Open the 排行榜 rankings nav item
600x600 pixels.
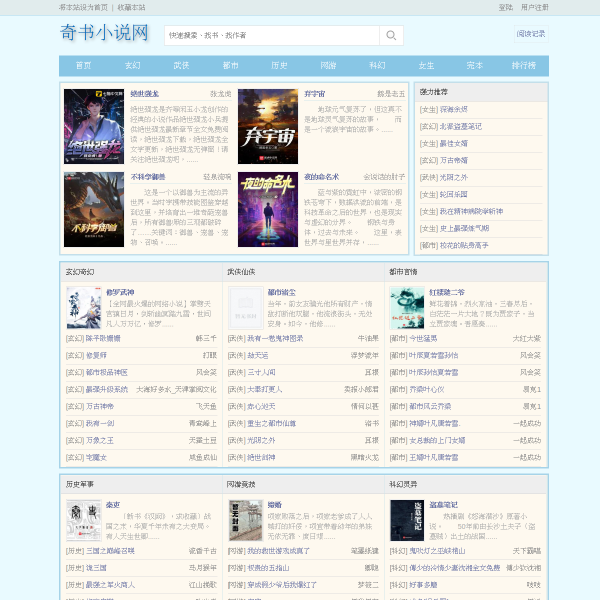point(524,65)
